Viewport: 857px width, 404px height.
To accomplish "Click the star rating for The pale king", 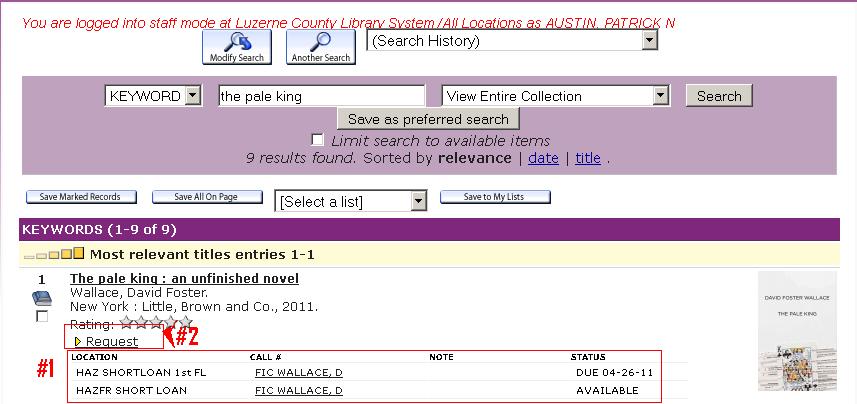I will (x=155, y=323).
